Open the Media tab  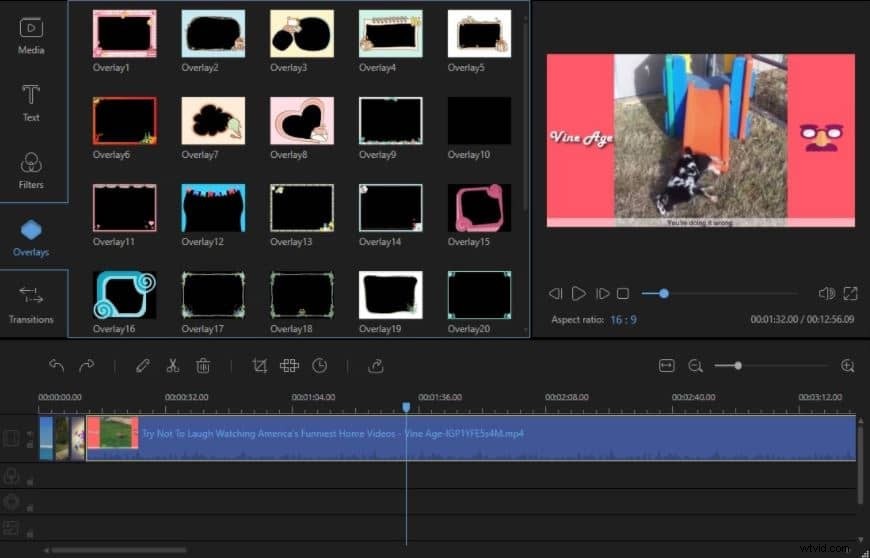[x=31, y=35]
